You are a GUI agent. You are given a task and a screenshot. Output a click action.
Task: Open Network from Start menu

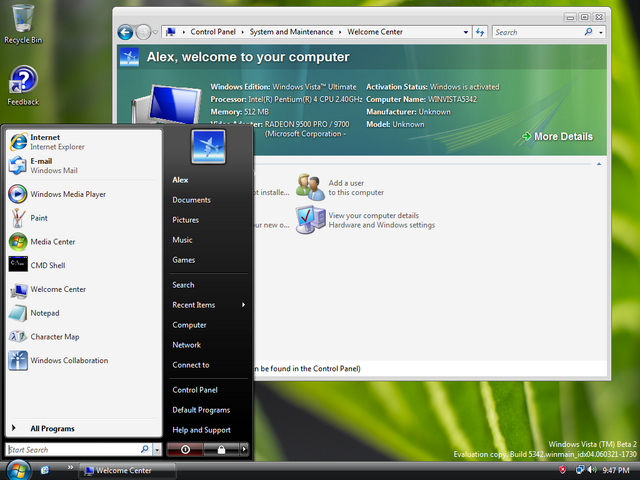click(187, 345)
